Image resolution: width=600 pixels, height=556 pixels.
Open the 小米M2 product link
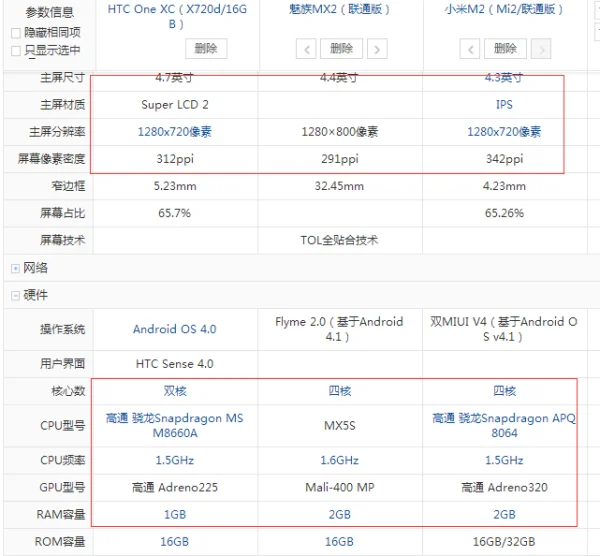pos(504,9)
